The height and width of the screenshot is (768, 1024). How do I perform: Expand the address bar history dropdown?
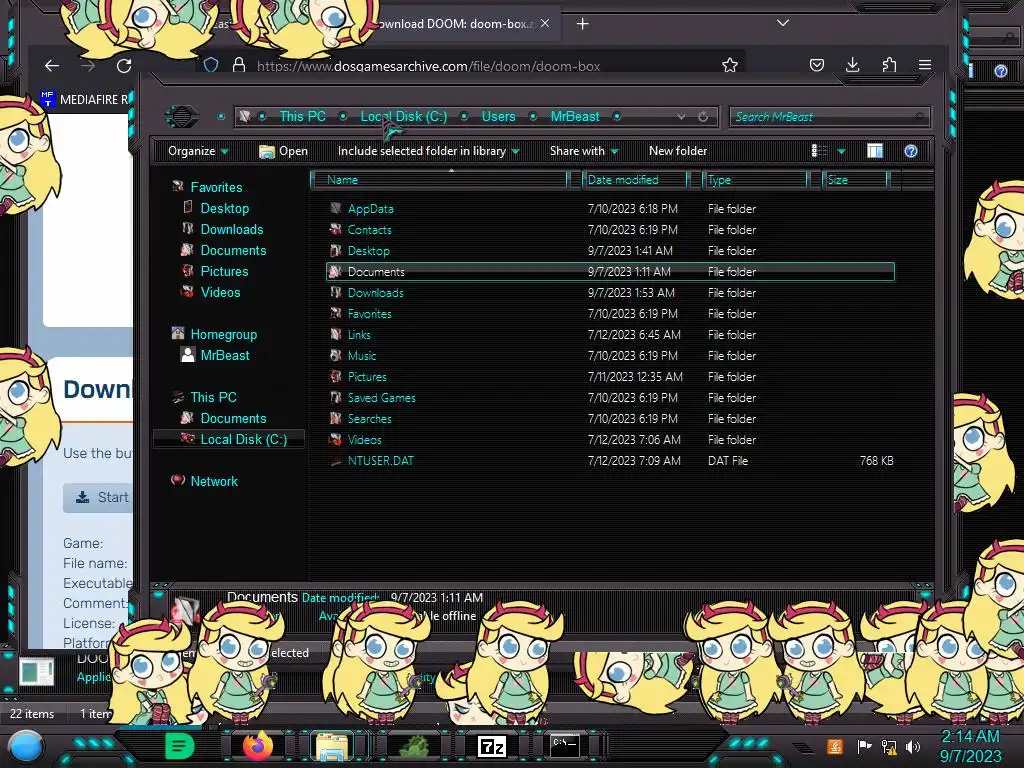tap(681, 116)
